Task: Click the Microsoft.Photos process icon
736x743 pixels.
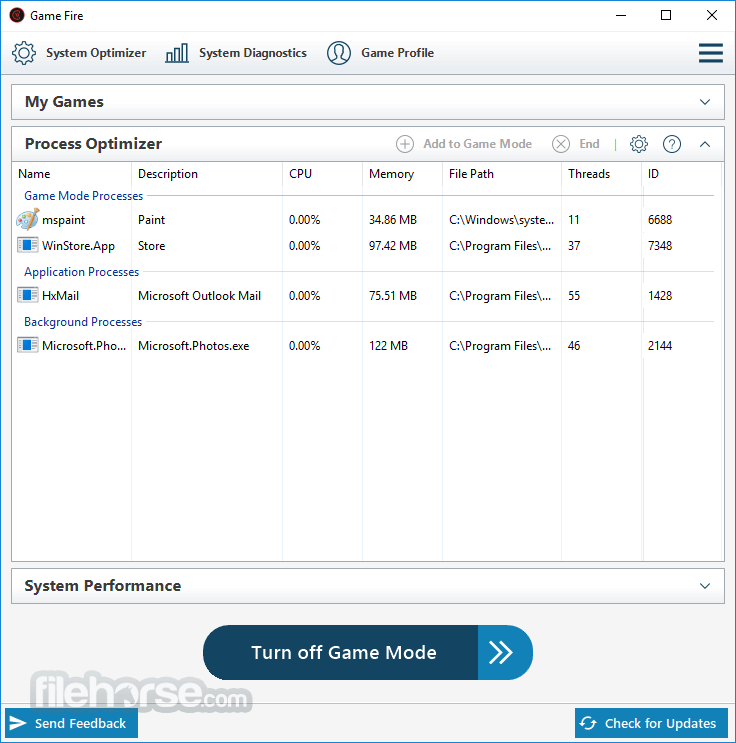Action: click(27, 344)
